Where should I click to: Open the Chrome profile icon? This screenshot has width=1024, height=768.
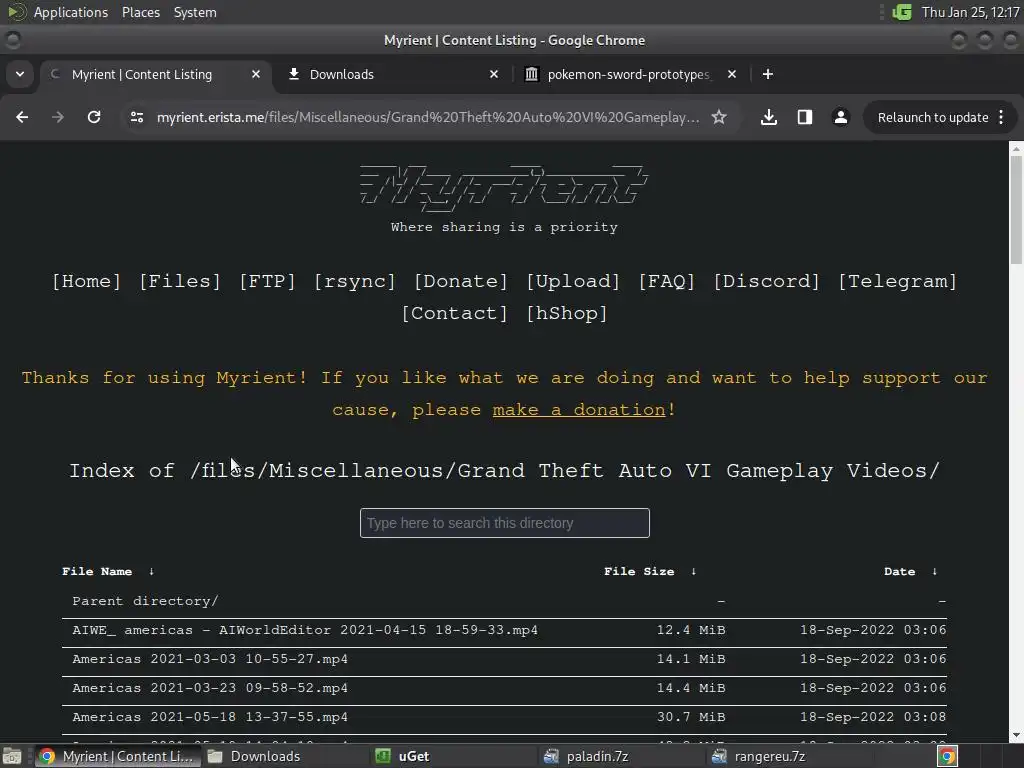840,117
